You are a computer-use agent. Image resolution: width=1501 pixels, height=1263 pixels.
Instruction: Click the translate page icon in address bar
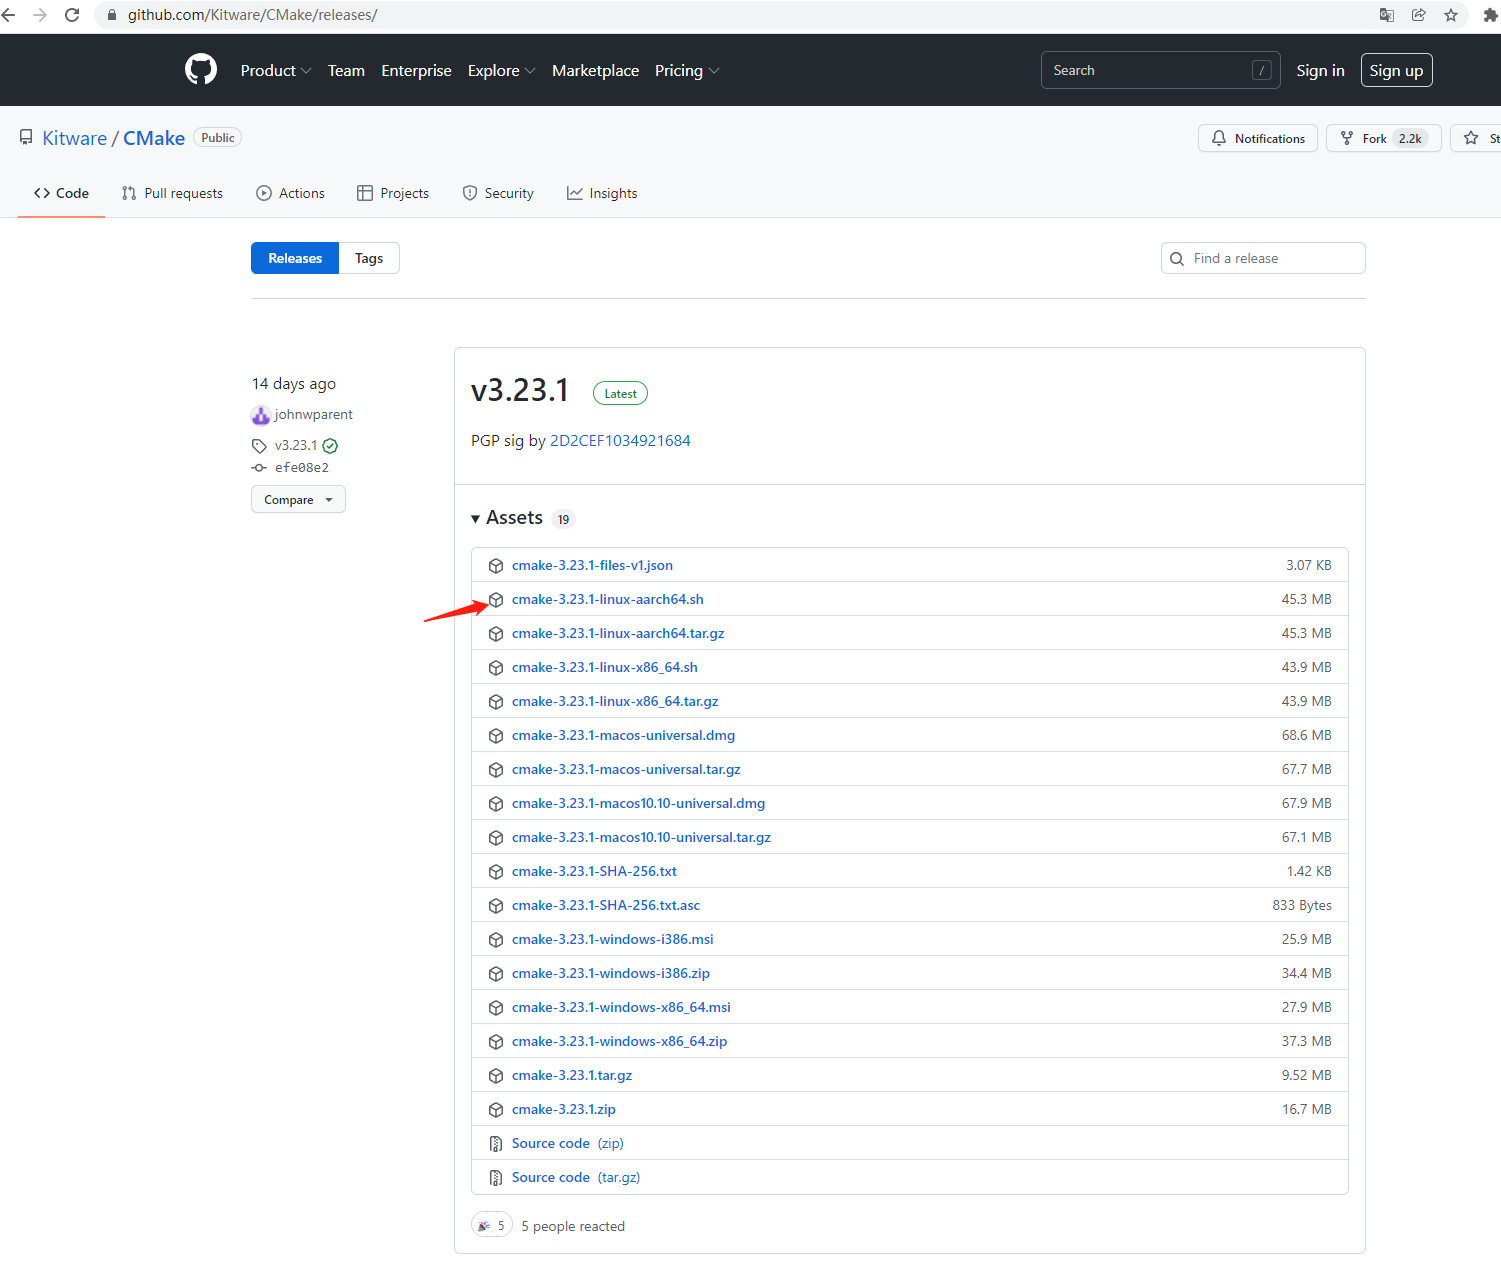(x=1387, y=15)
